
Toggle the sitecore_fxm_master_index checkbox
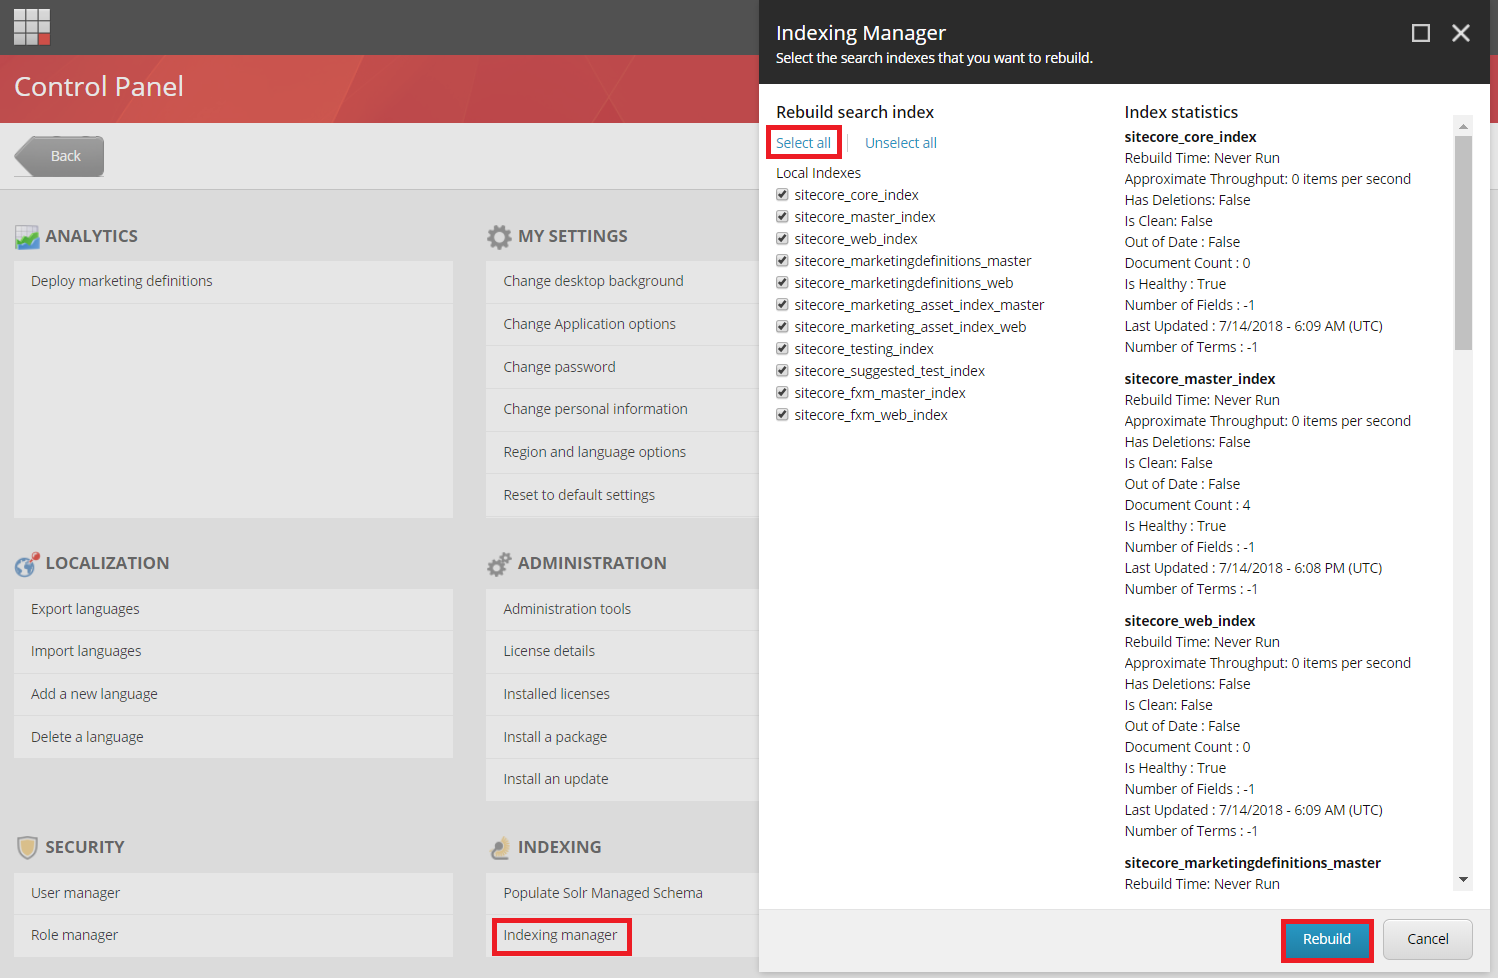[x=782, y=393]
